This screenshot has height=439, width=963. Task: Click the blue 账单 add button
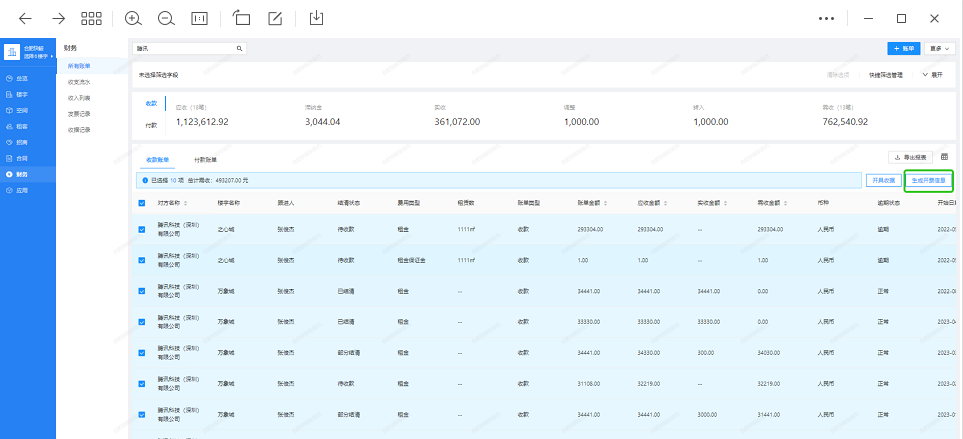pos(903,48)
